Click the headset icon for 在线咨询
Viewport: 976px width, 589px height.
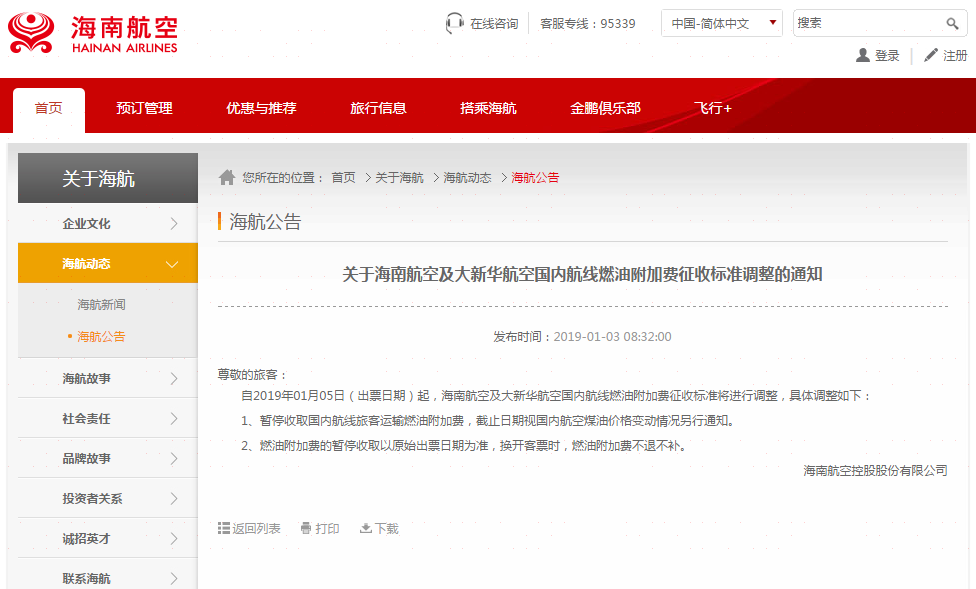(454, 24)
